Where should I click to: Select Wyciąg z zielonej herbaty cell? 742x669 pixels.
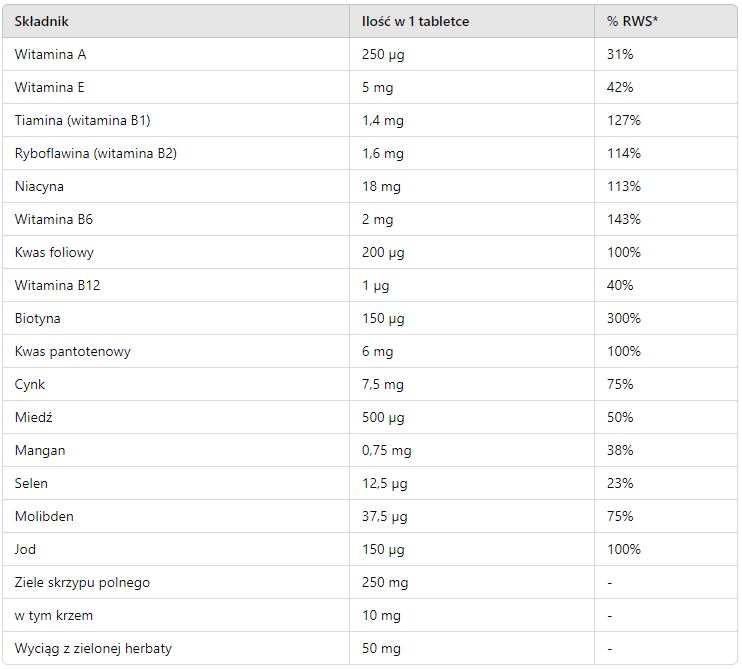pos(93,648)
